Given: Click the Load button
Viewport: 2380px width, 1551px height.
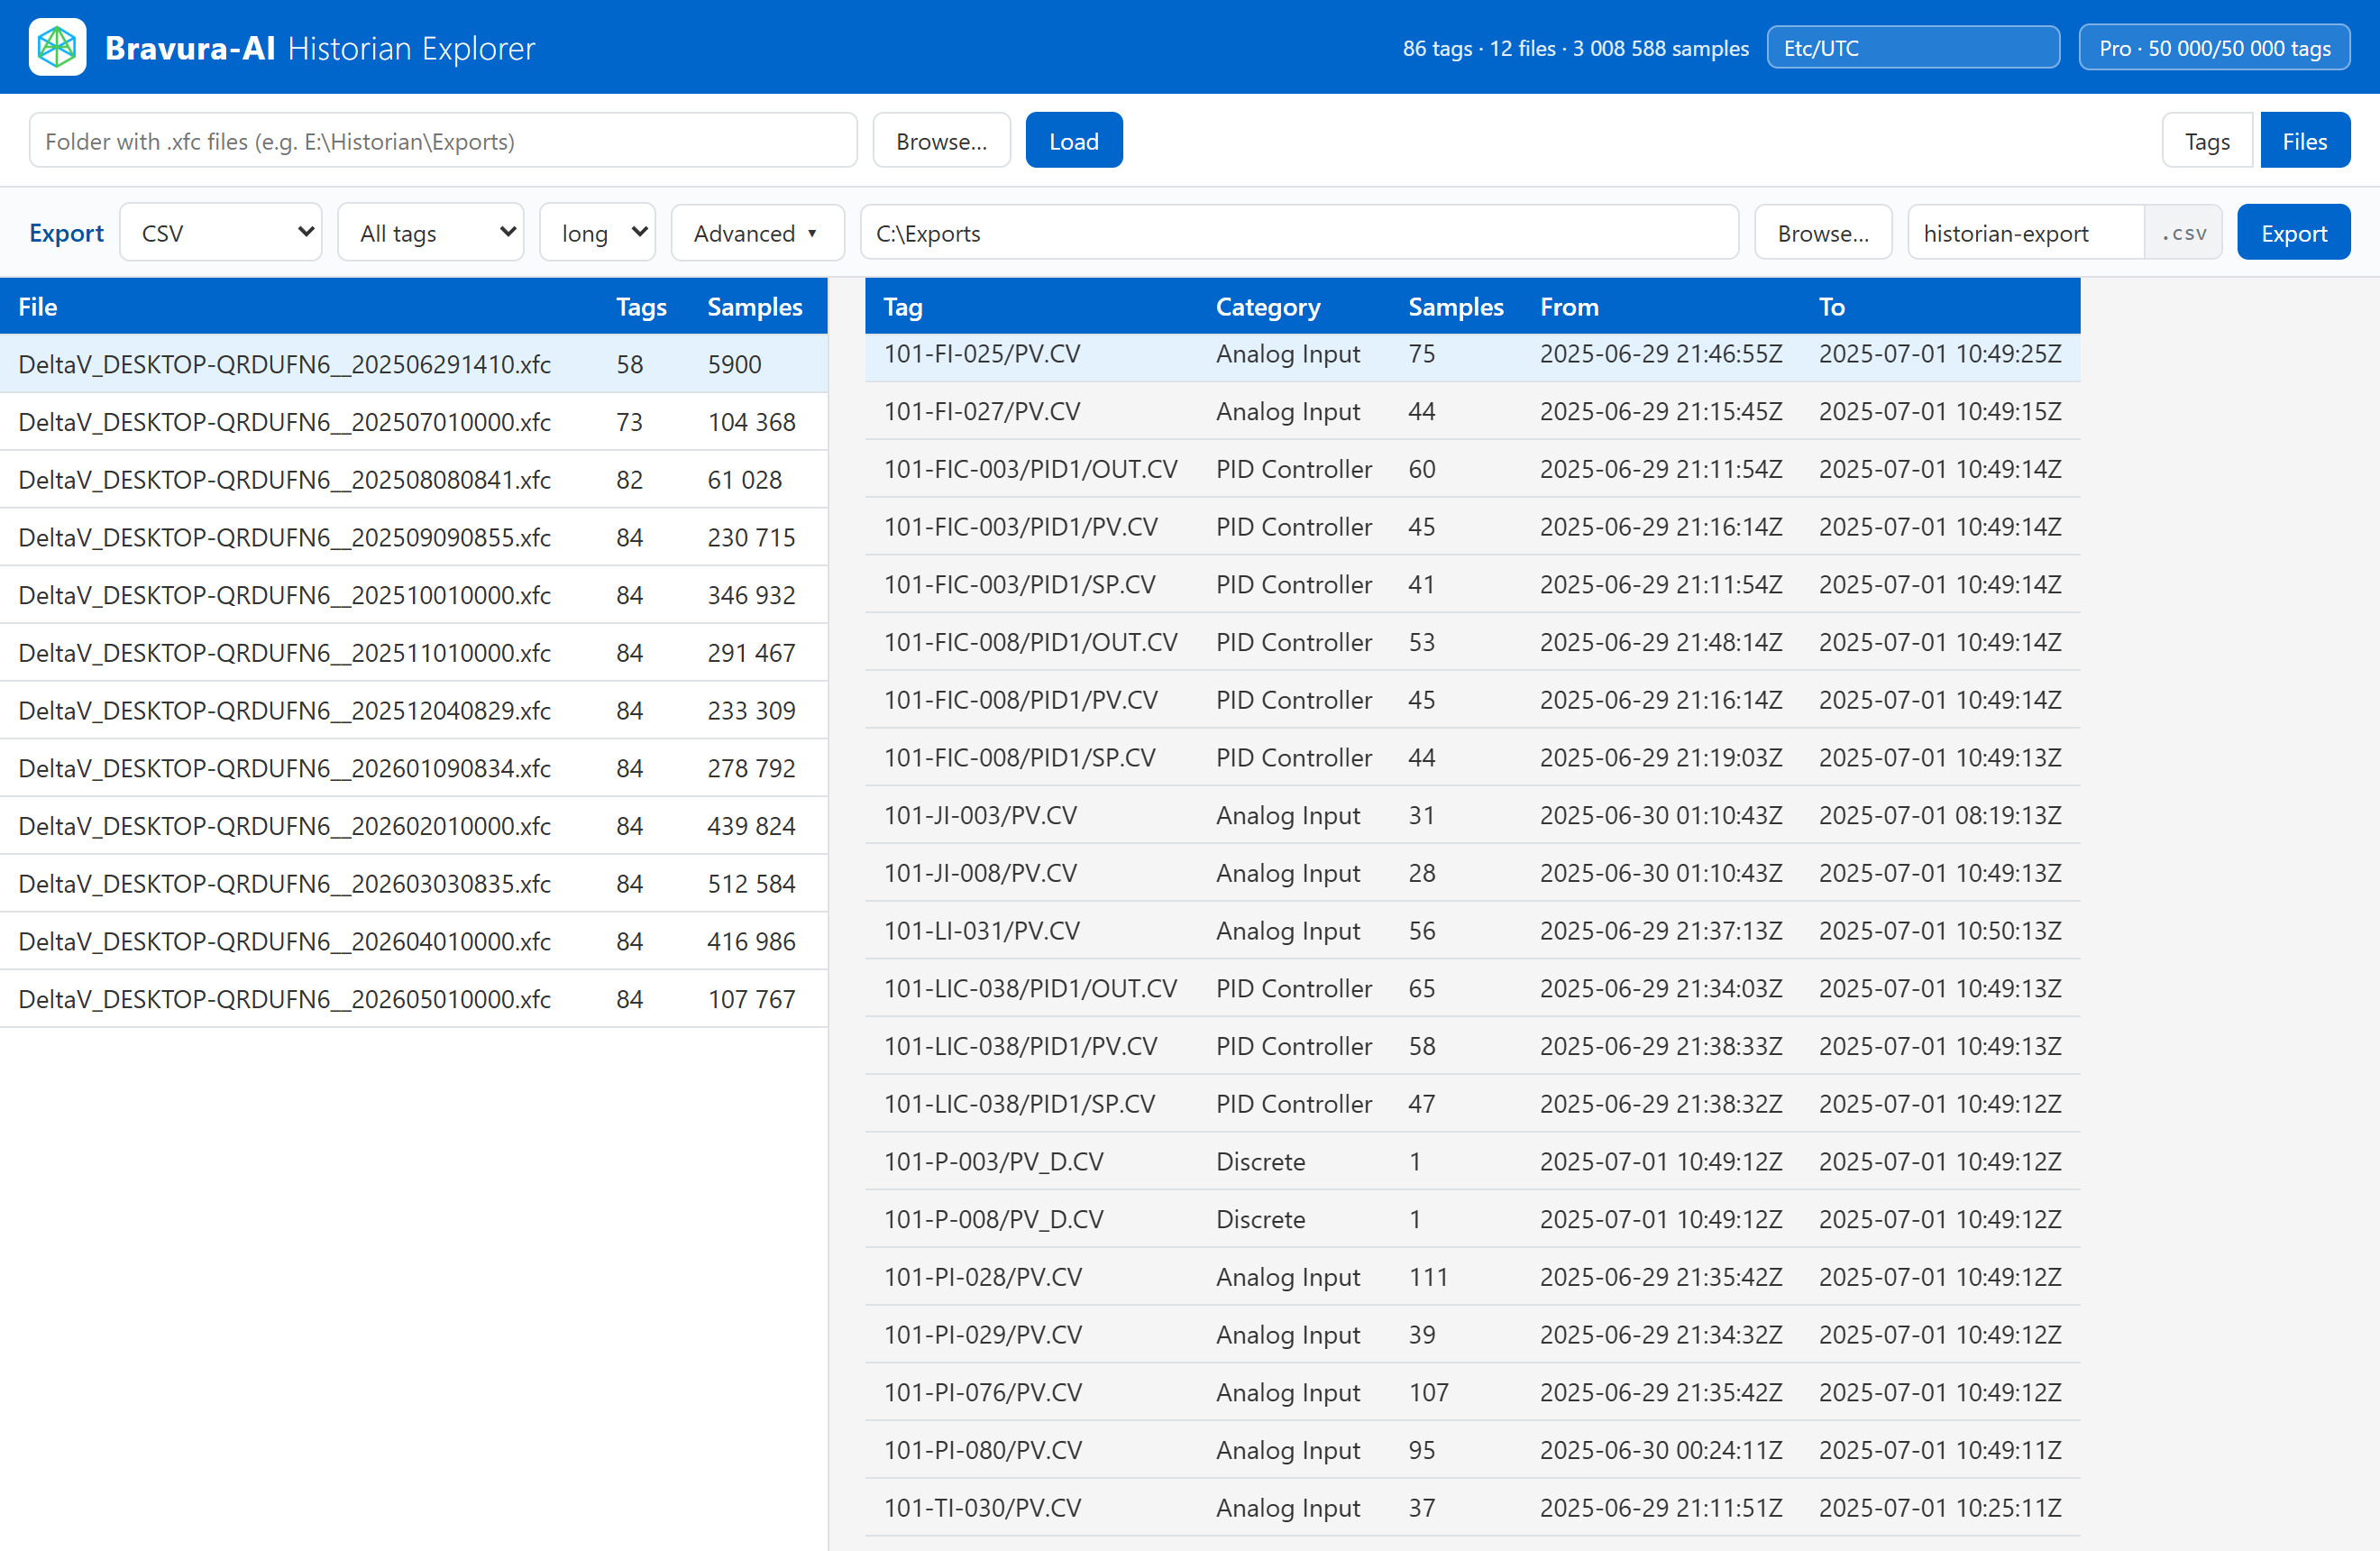Looking at the screenshot, I should [x=1073, y=141].
